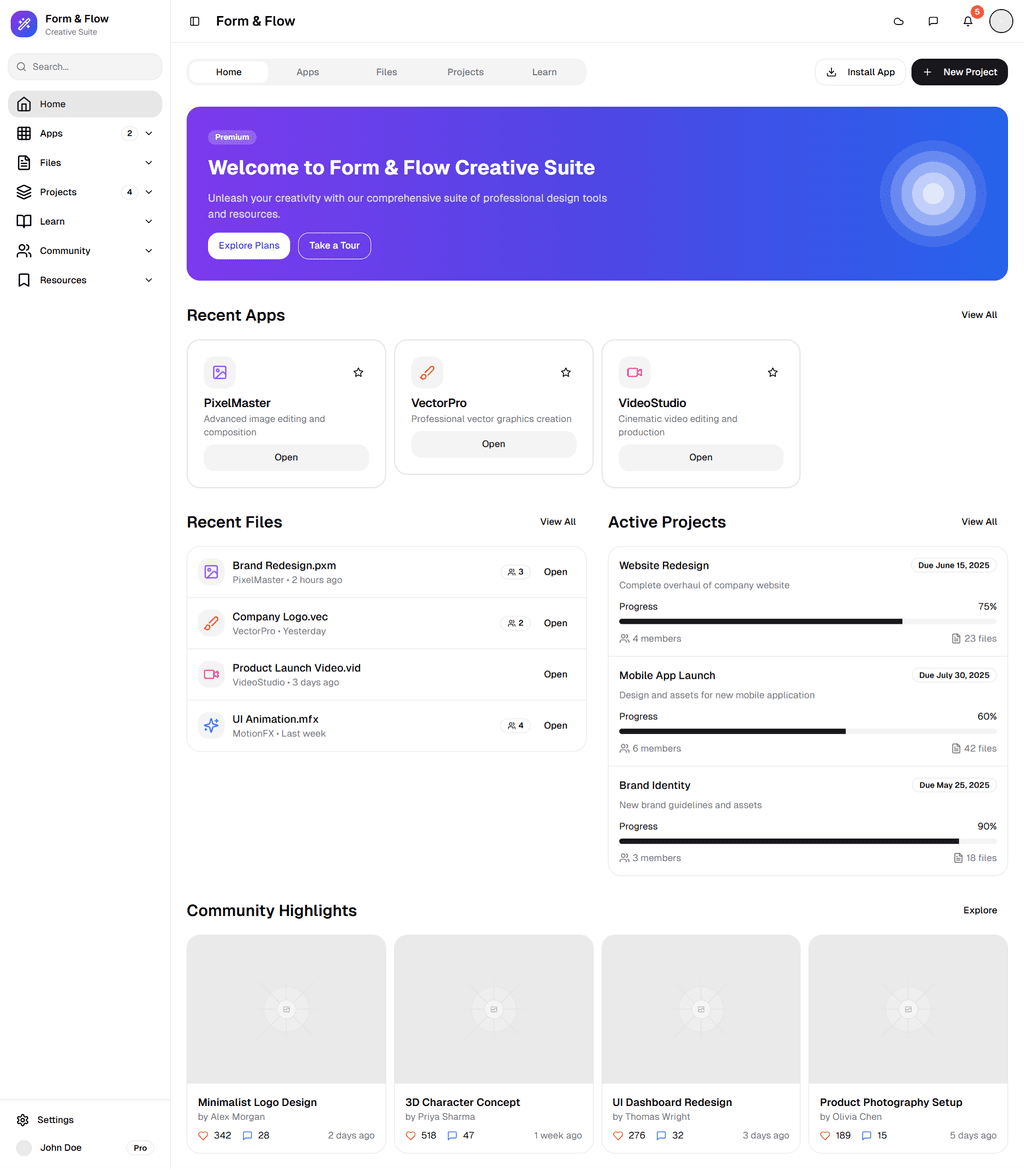
Task: Switch to the Apps tab
Action: [307, 72]
